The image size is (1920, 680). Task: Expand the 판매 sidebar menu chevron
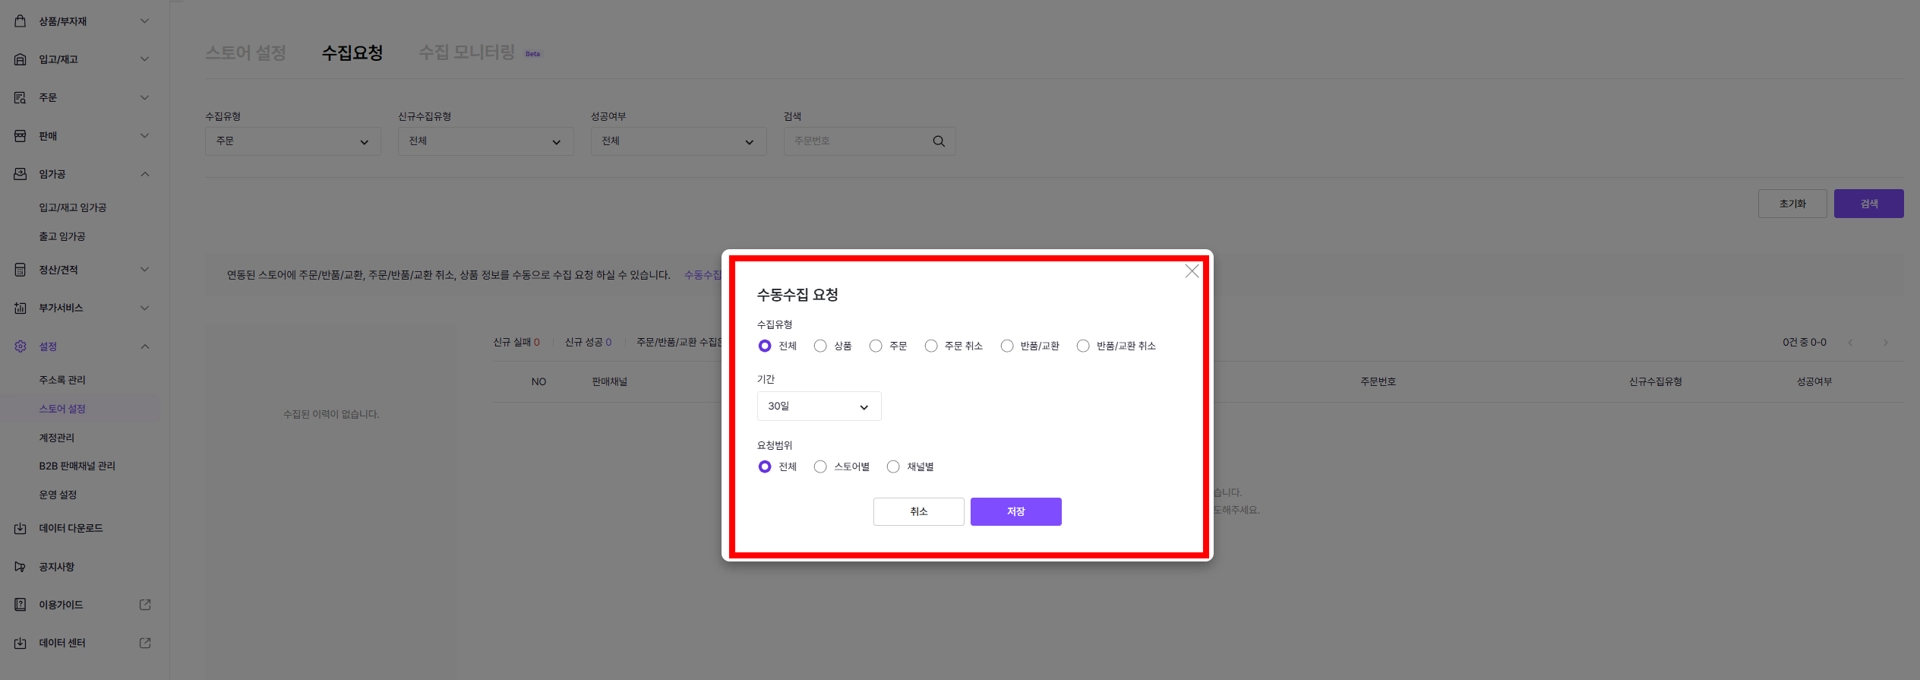click(x=145, y=136)
